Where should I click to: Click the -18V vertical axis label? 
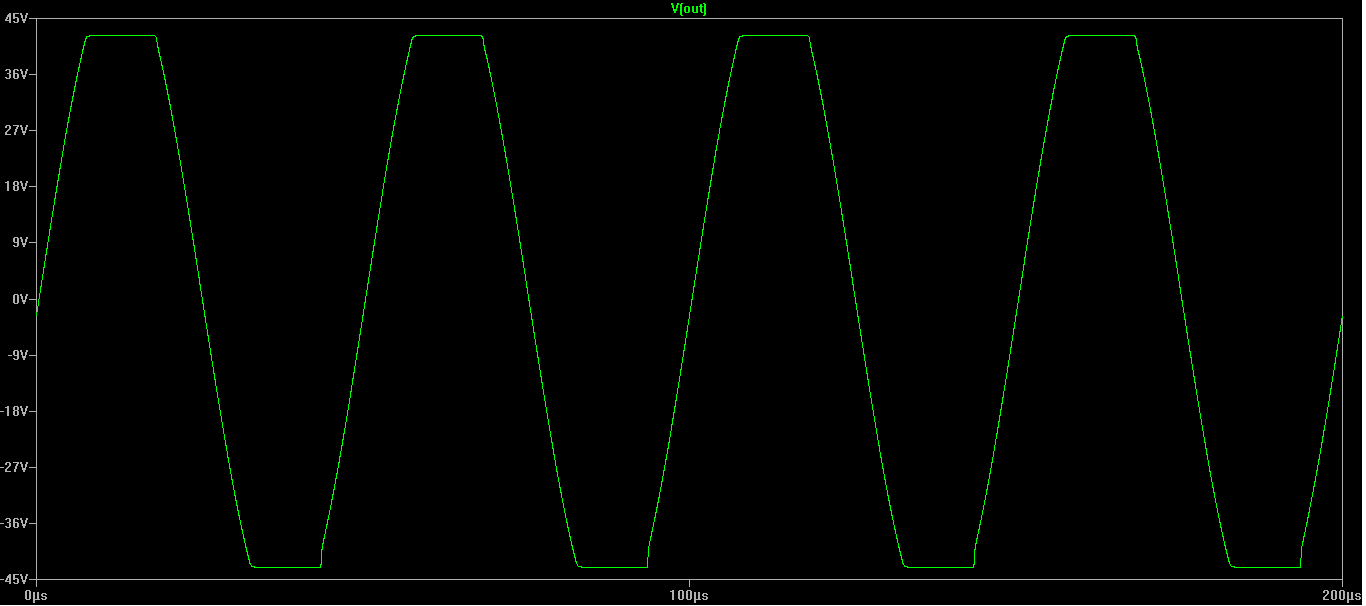coord(17,410)
